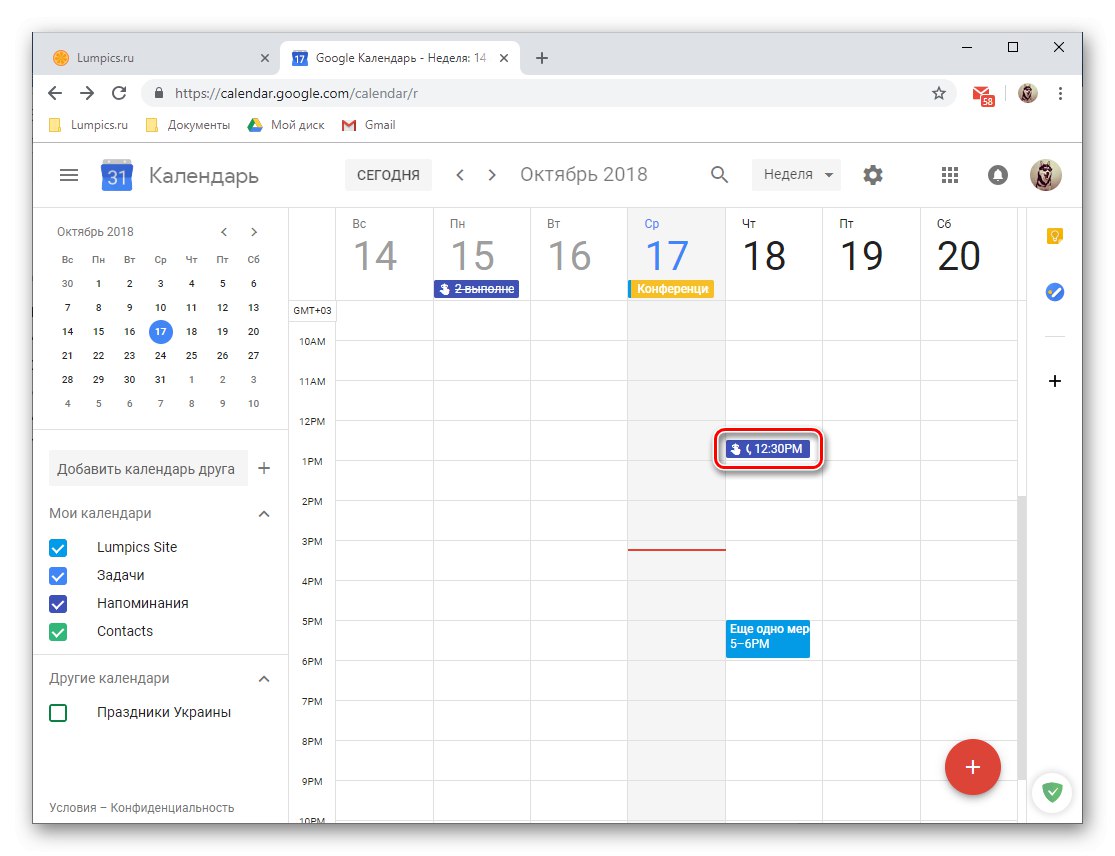Screen dimensions: 1115x856
Task: Select day 15 header in week view
Action: point(472,255)
